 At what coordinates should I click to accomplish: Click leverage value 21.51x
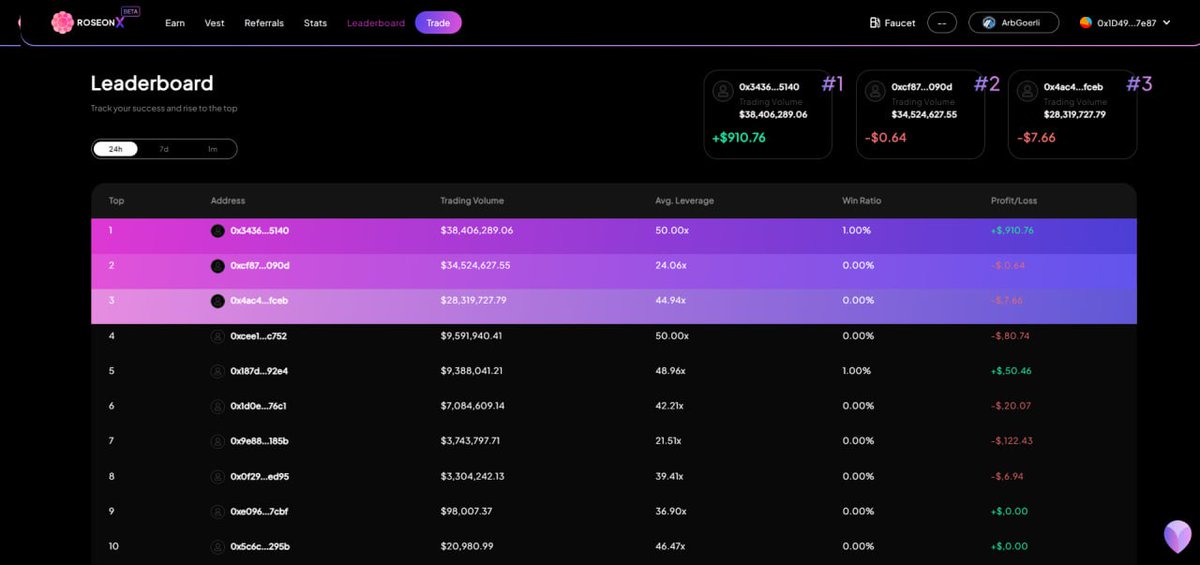click(x=669, y=441)
